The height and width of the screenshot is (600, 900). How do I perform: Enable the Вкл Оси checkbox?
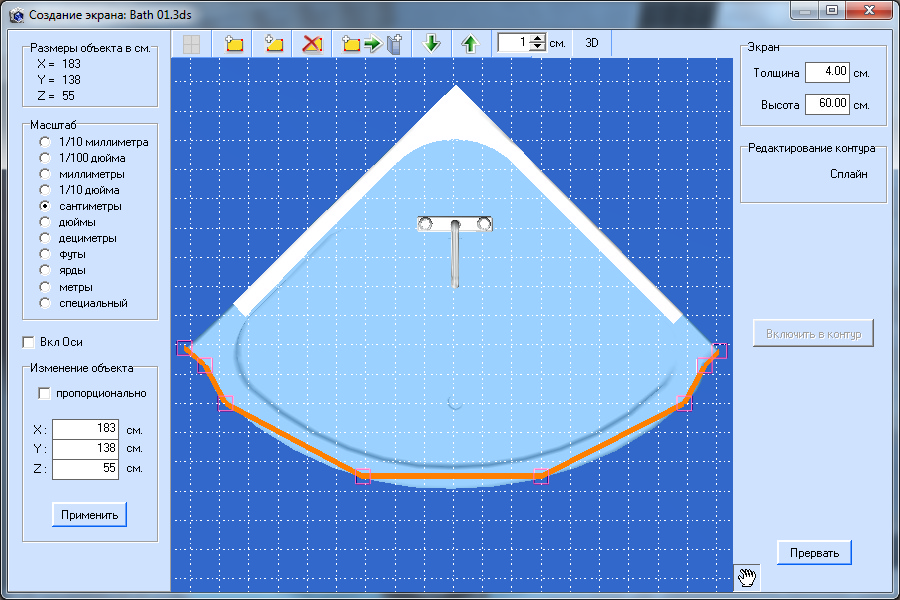click(x=29, y=342)
